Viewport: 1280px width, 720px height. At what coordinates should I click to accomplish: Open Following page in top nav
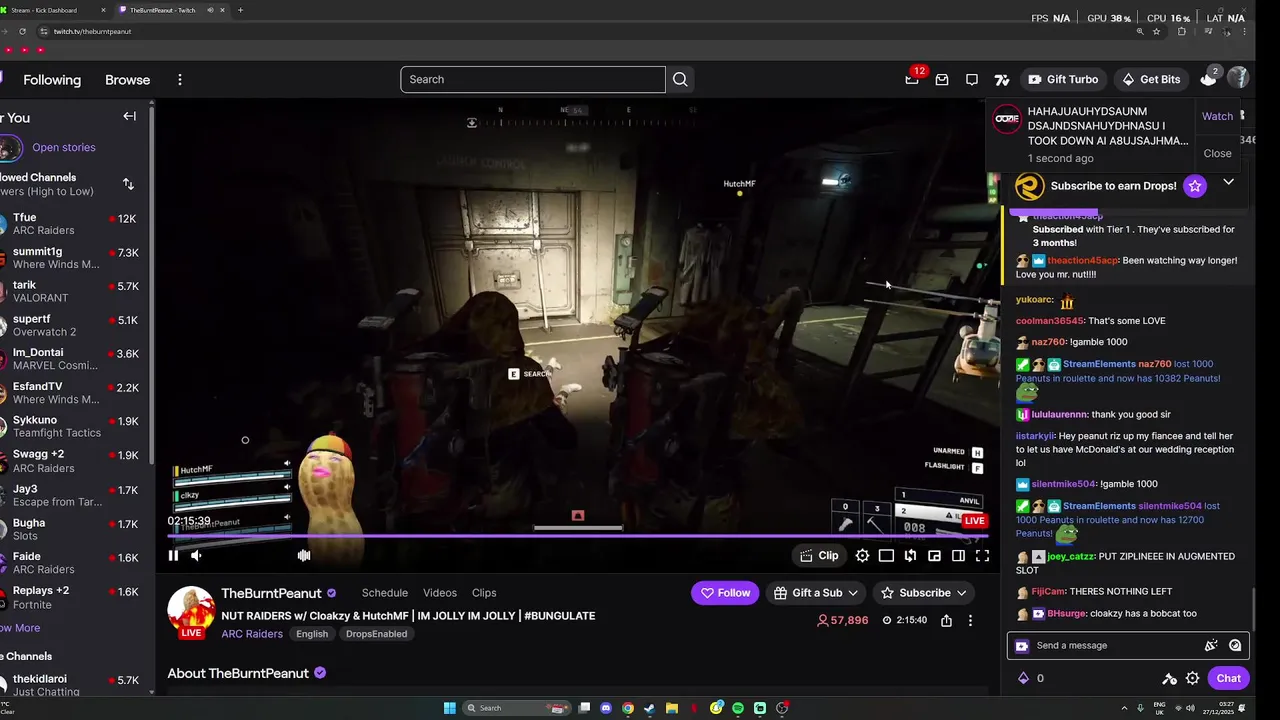(52, 80)
